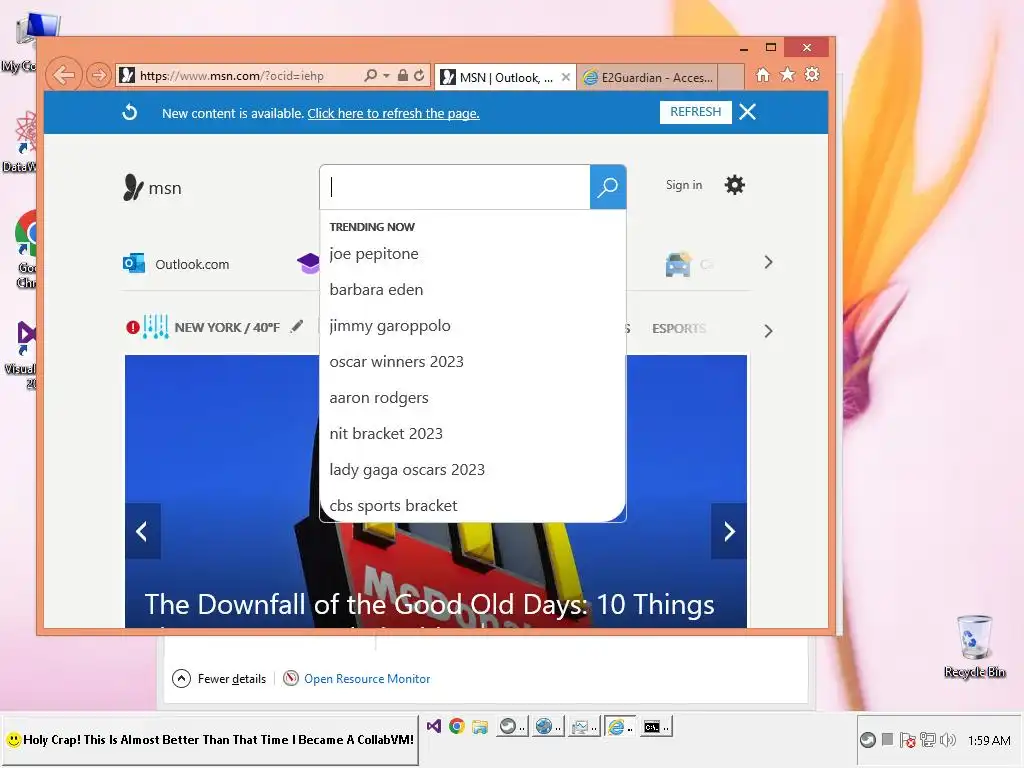
Task: Open a new blank tab
Action: tap(731, 77)
